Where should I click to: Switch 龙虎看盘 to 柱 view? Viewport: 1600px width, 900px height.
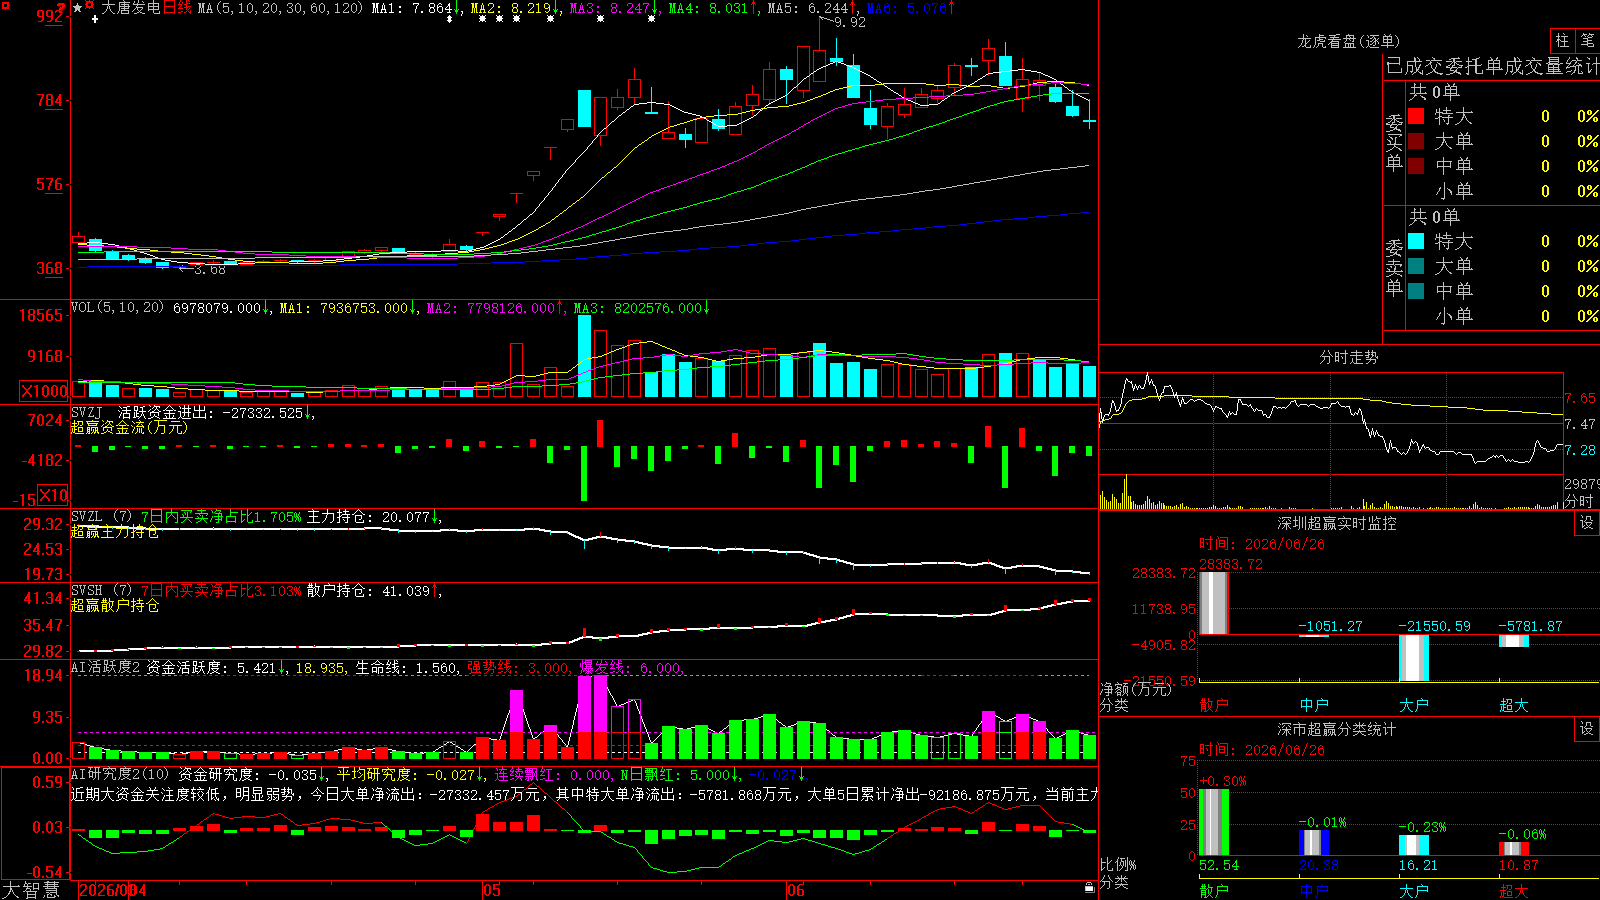point(1562,40)
